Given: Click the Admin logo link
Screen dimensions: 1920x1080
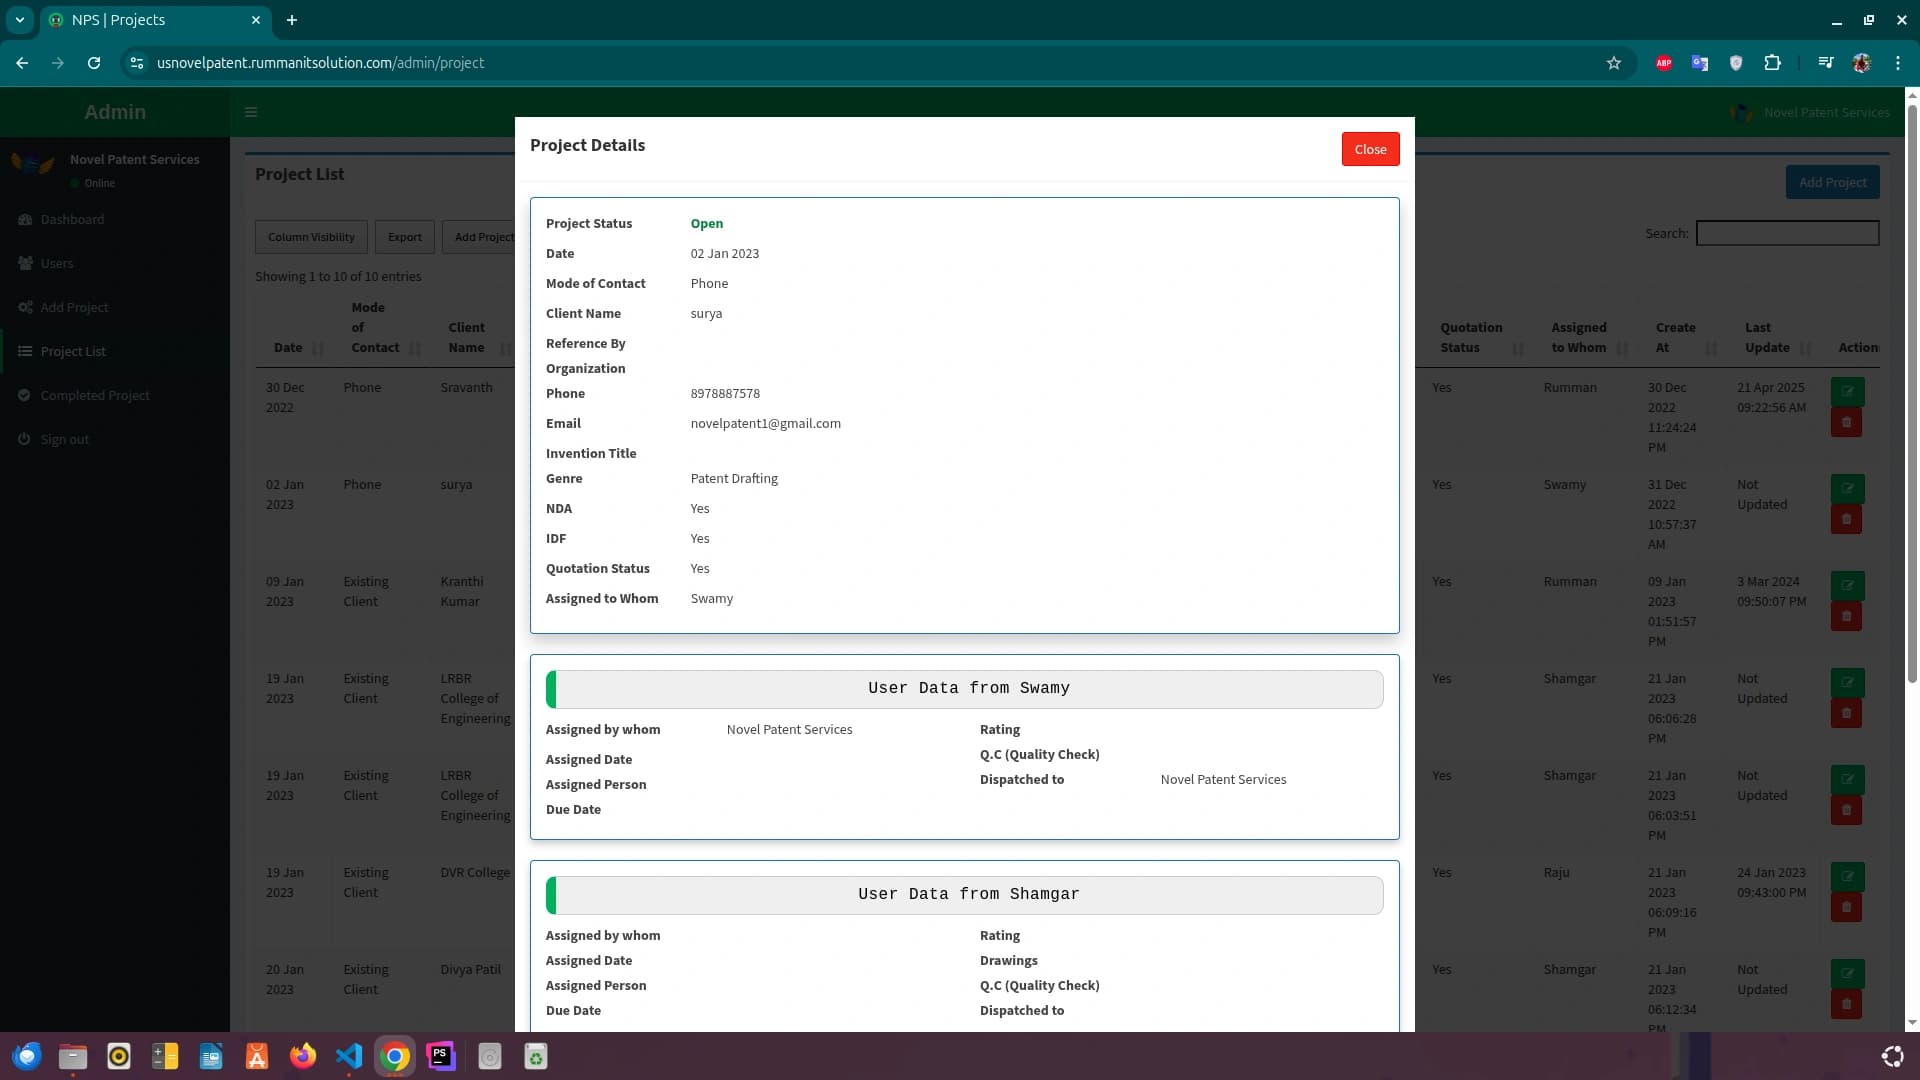Looking at the screenshot, I should click(x=115, y=112).
